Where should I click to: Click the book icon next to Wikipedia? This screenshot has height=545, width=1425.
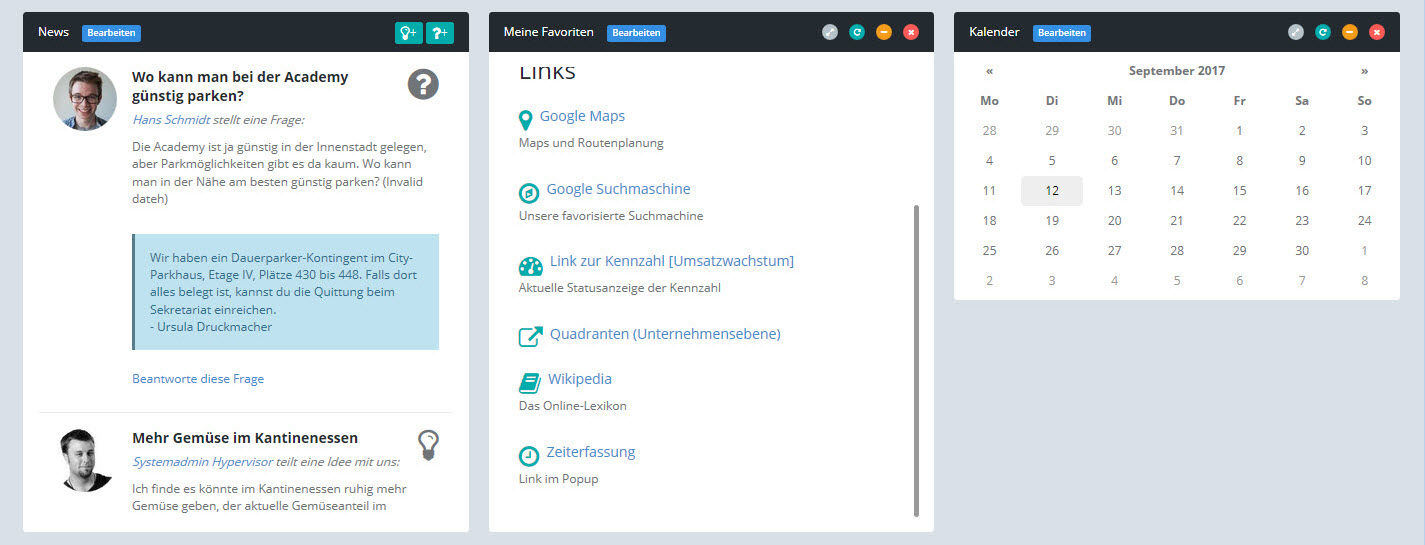[529, 383]
